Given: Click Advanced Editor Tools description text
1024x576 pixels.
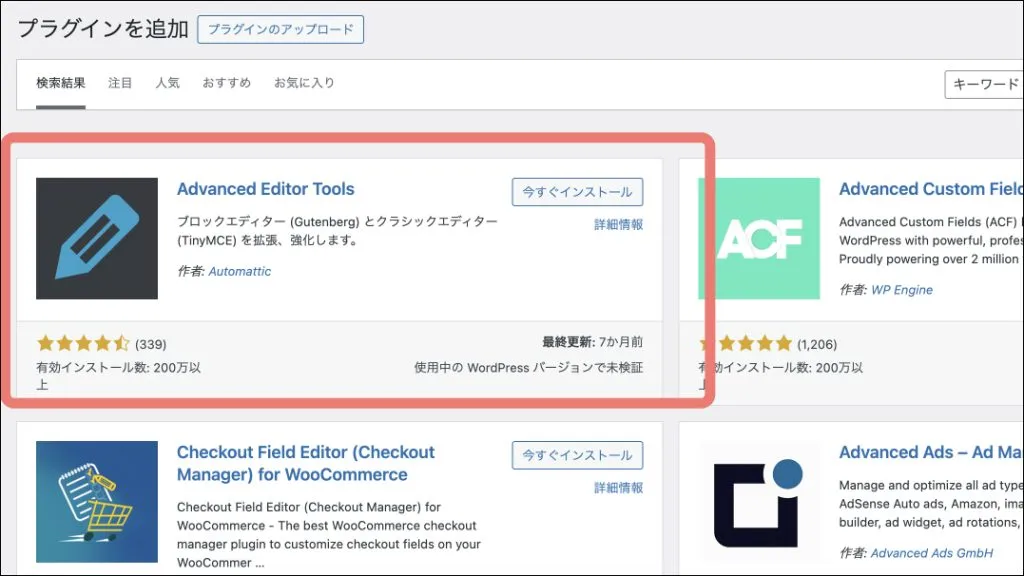Looking at the screenshot, I should 337,231.
